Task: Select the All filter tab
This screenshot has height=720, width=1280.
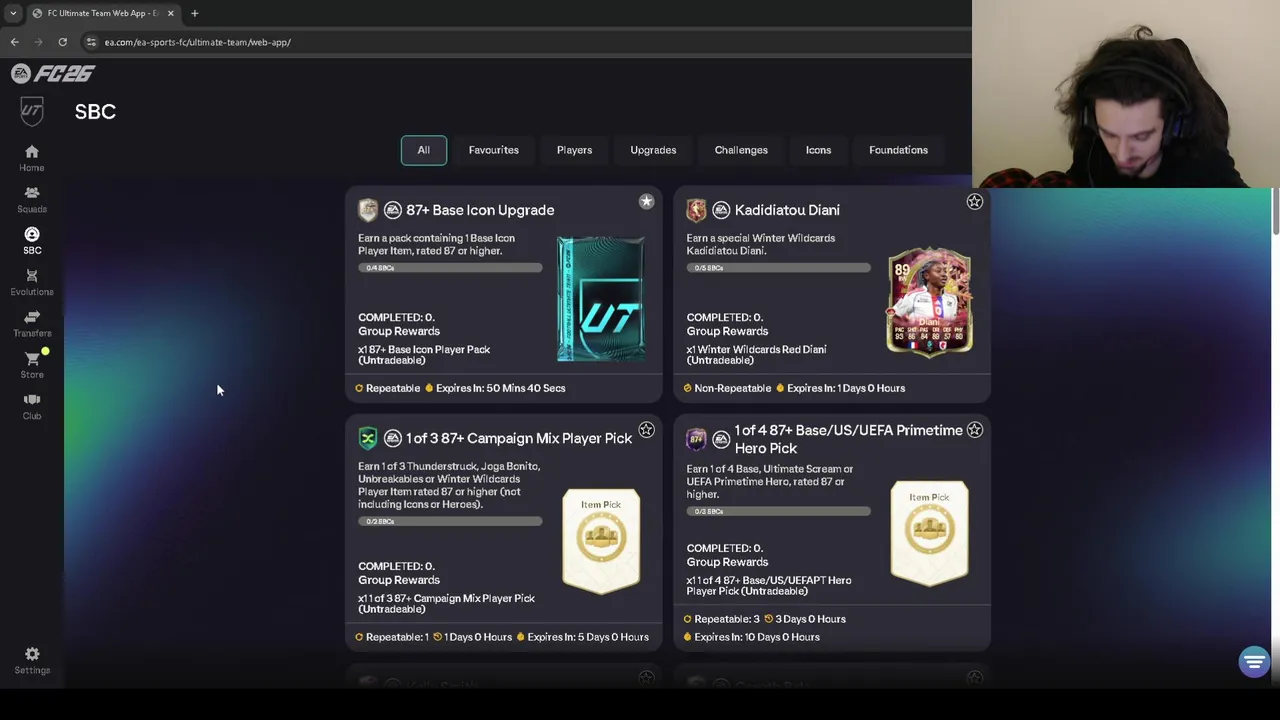Action: [424, 150]
